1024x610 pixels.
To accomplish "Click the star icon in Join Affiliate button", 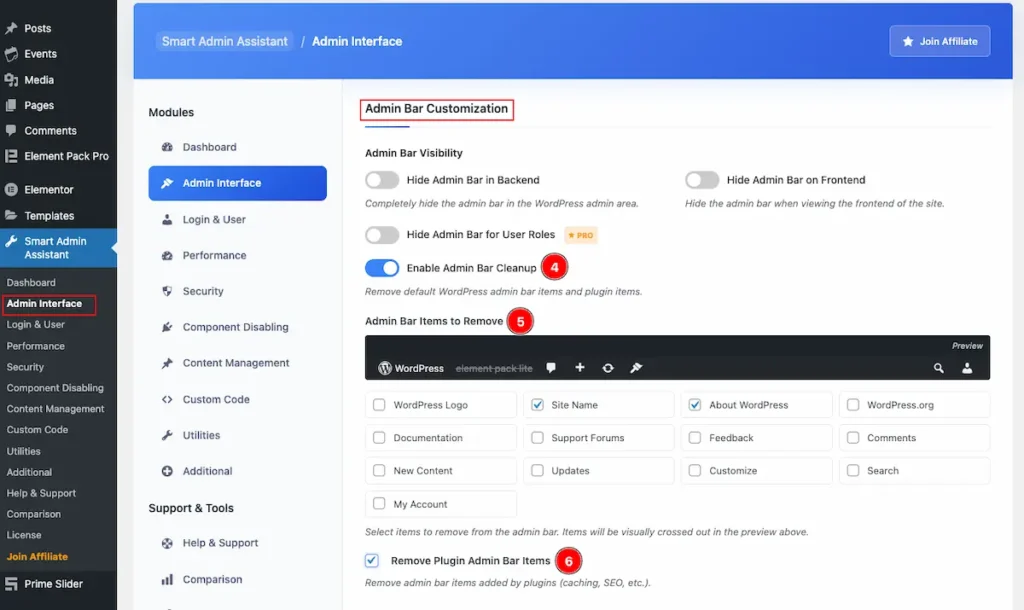I will click(908, 41).
